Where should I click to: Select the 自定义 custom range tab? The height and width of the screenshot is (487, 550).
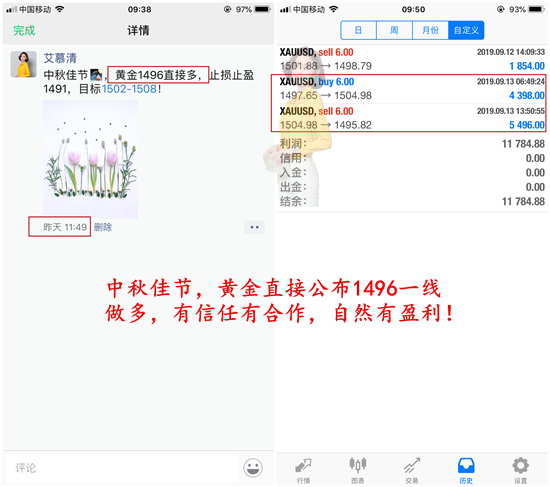[466, 30]
